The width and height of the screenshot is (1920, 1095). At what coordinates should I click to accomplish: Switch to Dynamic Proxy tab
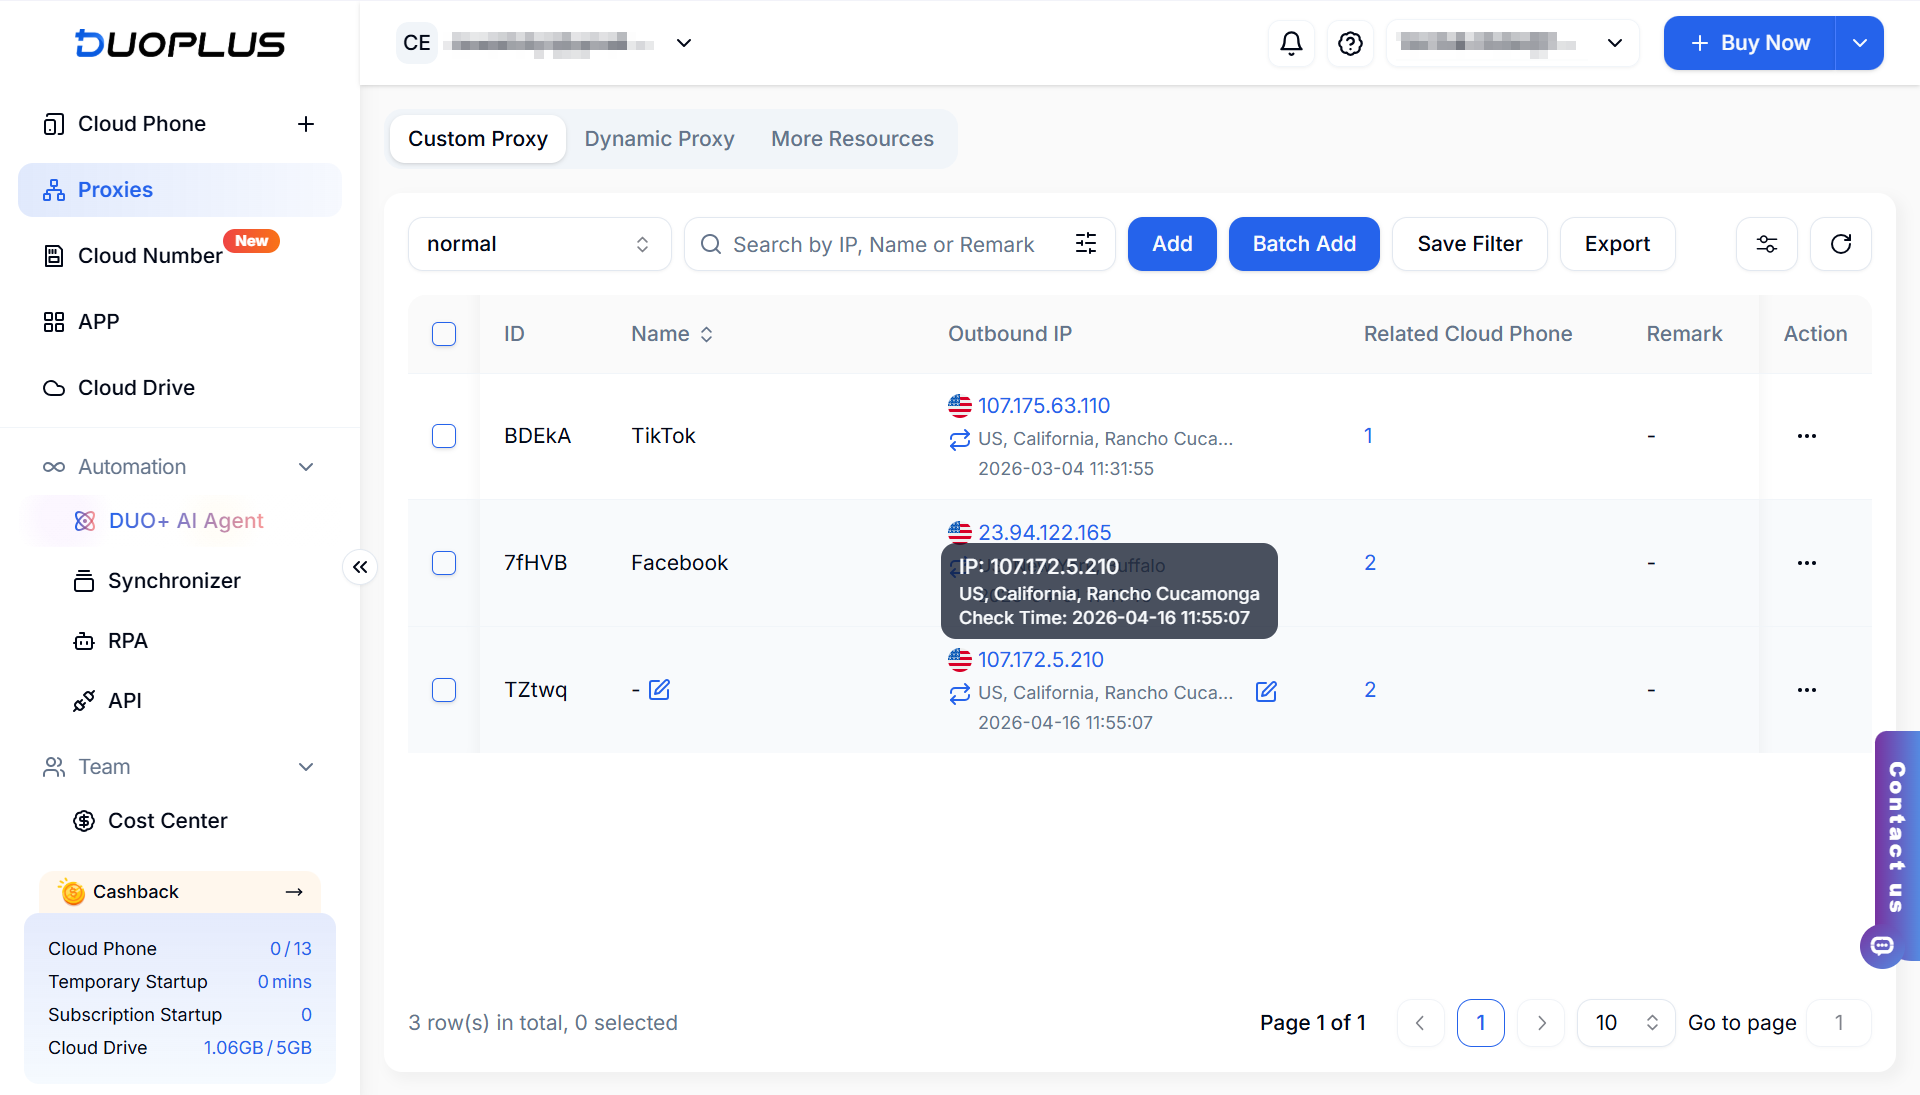point(659,139)
